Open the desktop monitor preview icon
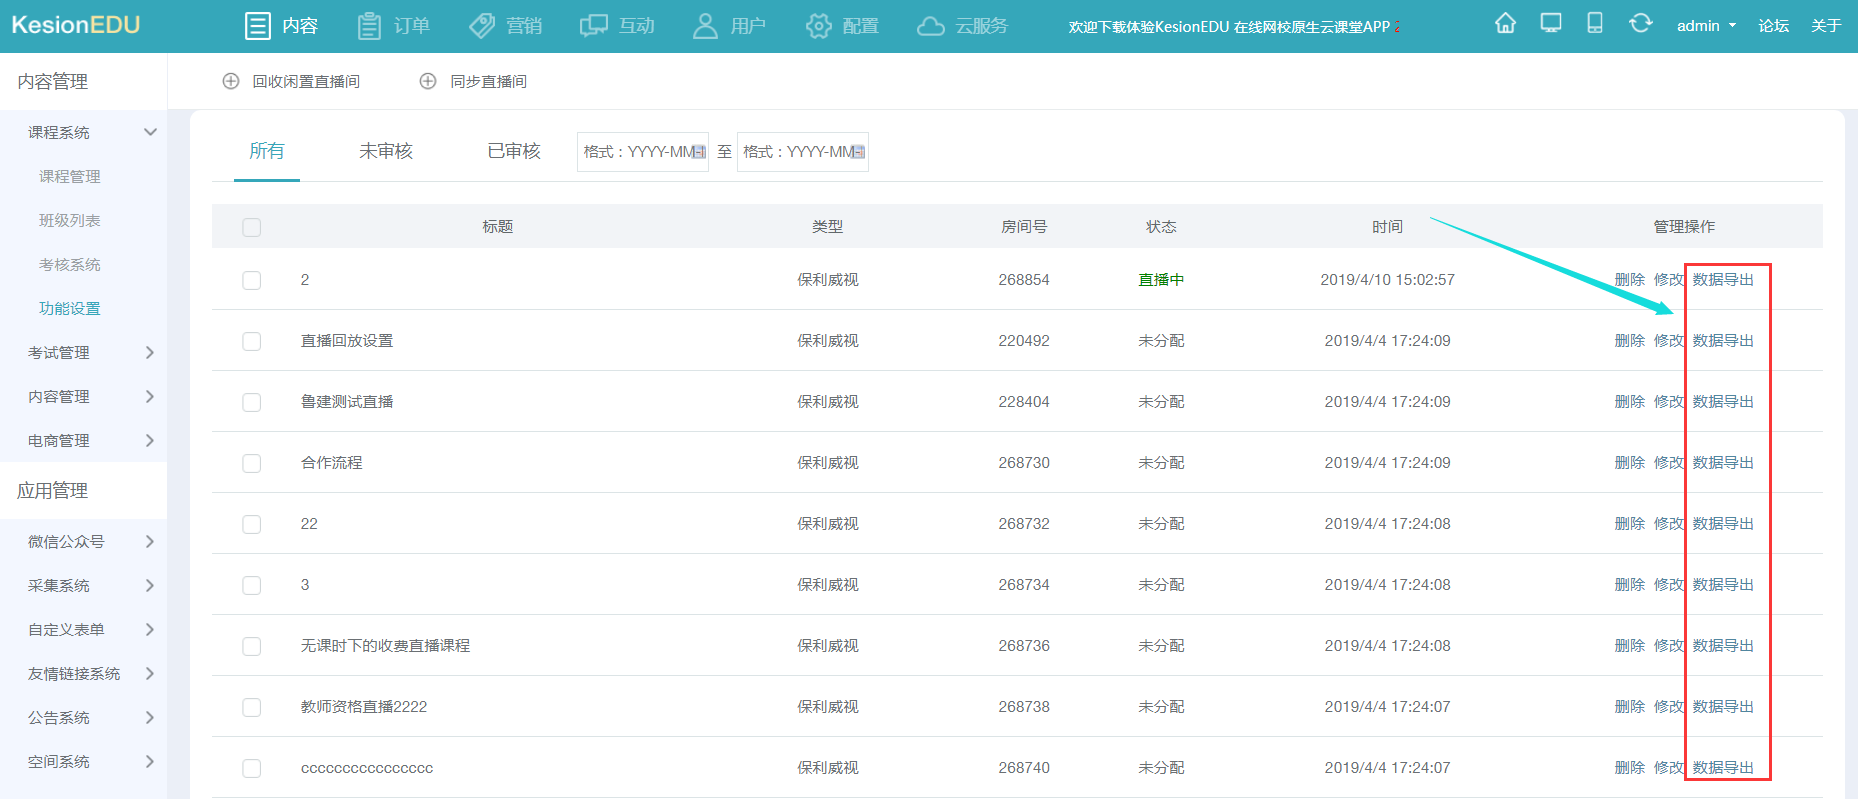Viewport: 1858px width, 799px height. click(x=1550, y=24)
